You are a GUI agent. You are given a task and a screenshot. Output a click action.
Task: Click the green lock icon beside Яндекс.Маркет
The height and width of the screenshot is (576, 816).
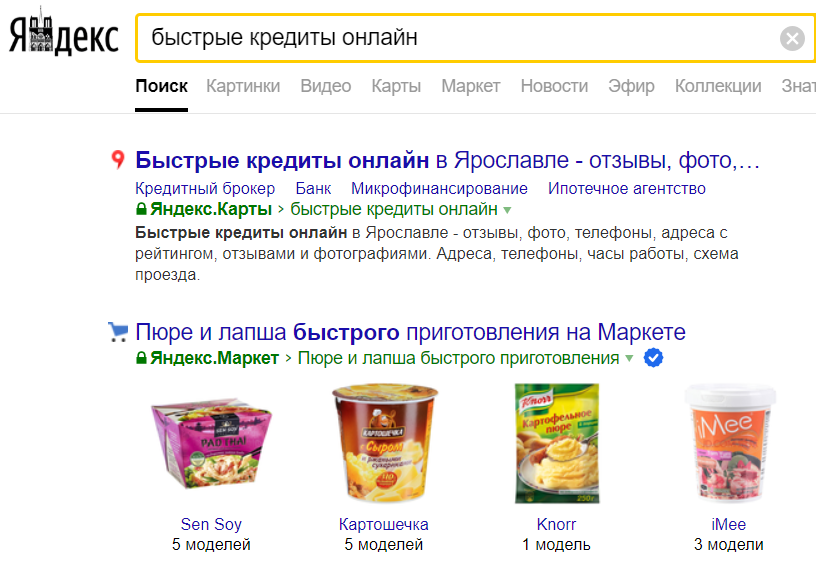coord(141,358)
